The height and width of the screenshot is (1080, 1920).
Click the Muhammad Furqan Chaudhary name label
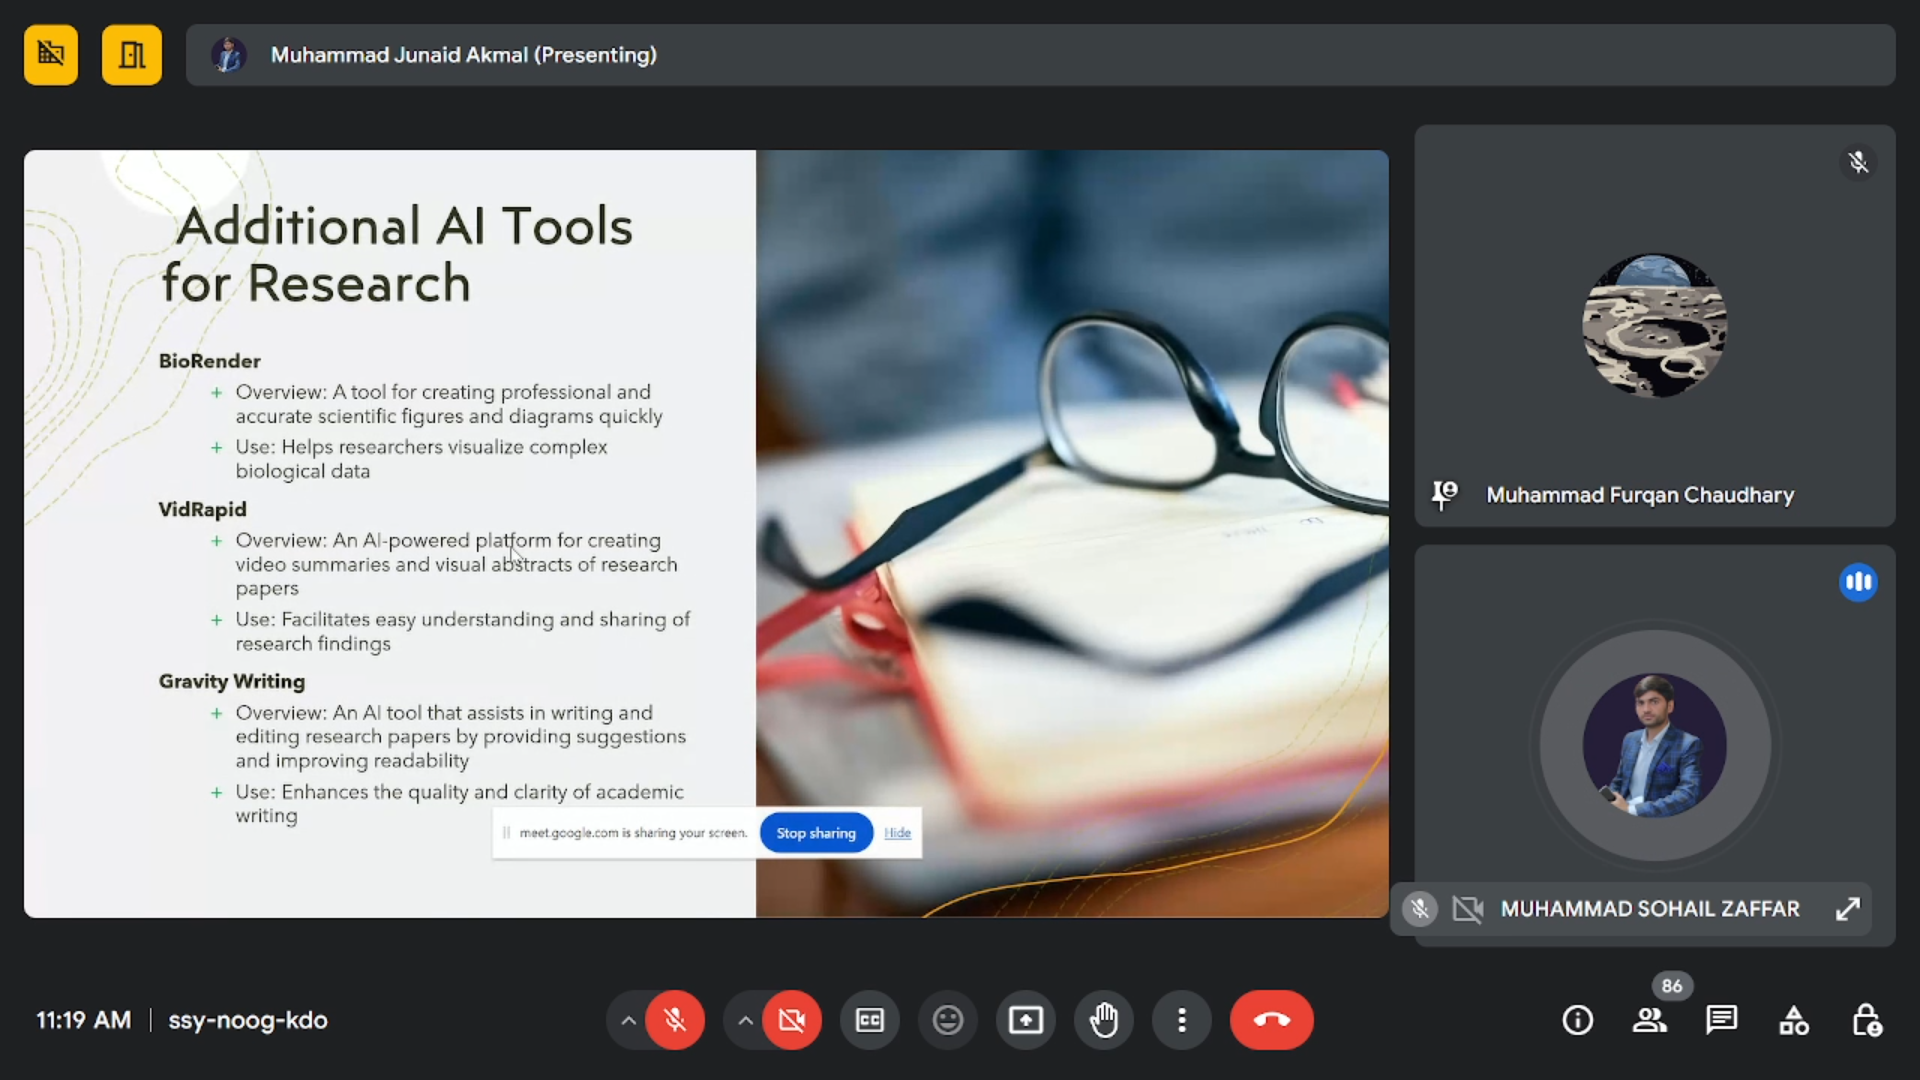(x=1640, y=495)
